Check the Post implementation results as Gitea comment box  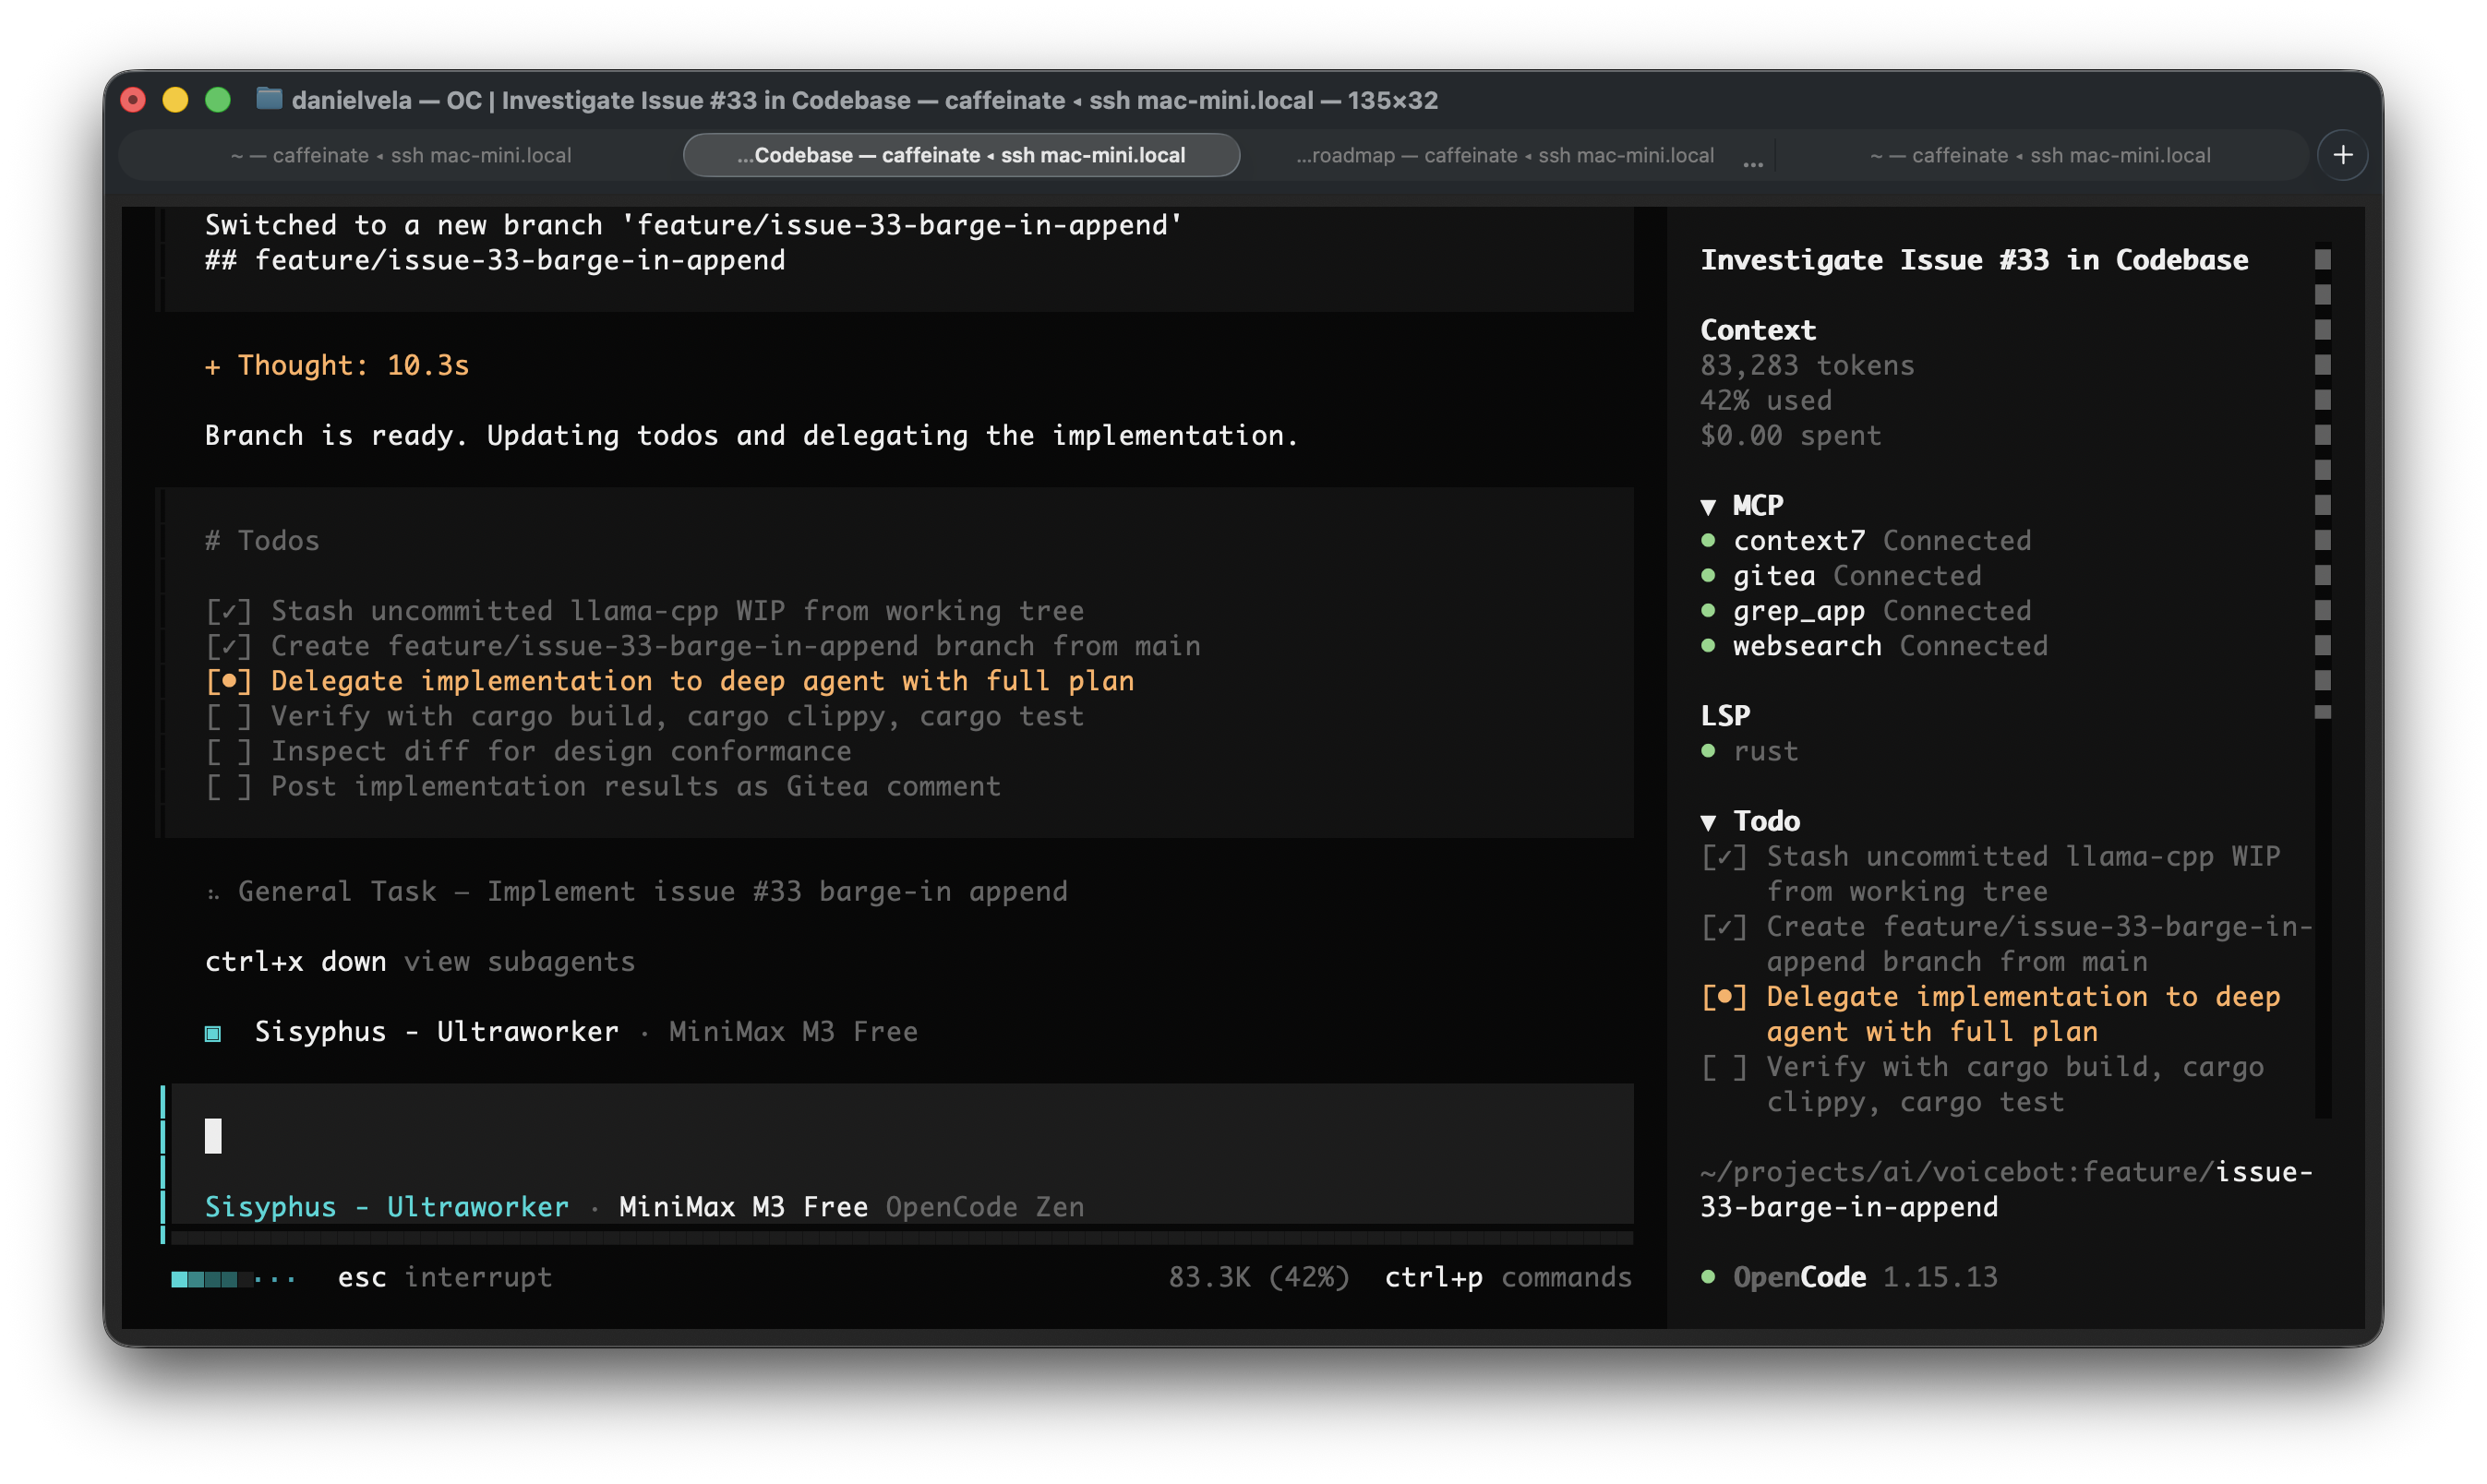pyautogui.click(x=229, y=786)
